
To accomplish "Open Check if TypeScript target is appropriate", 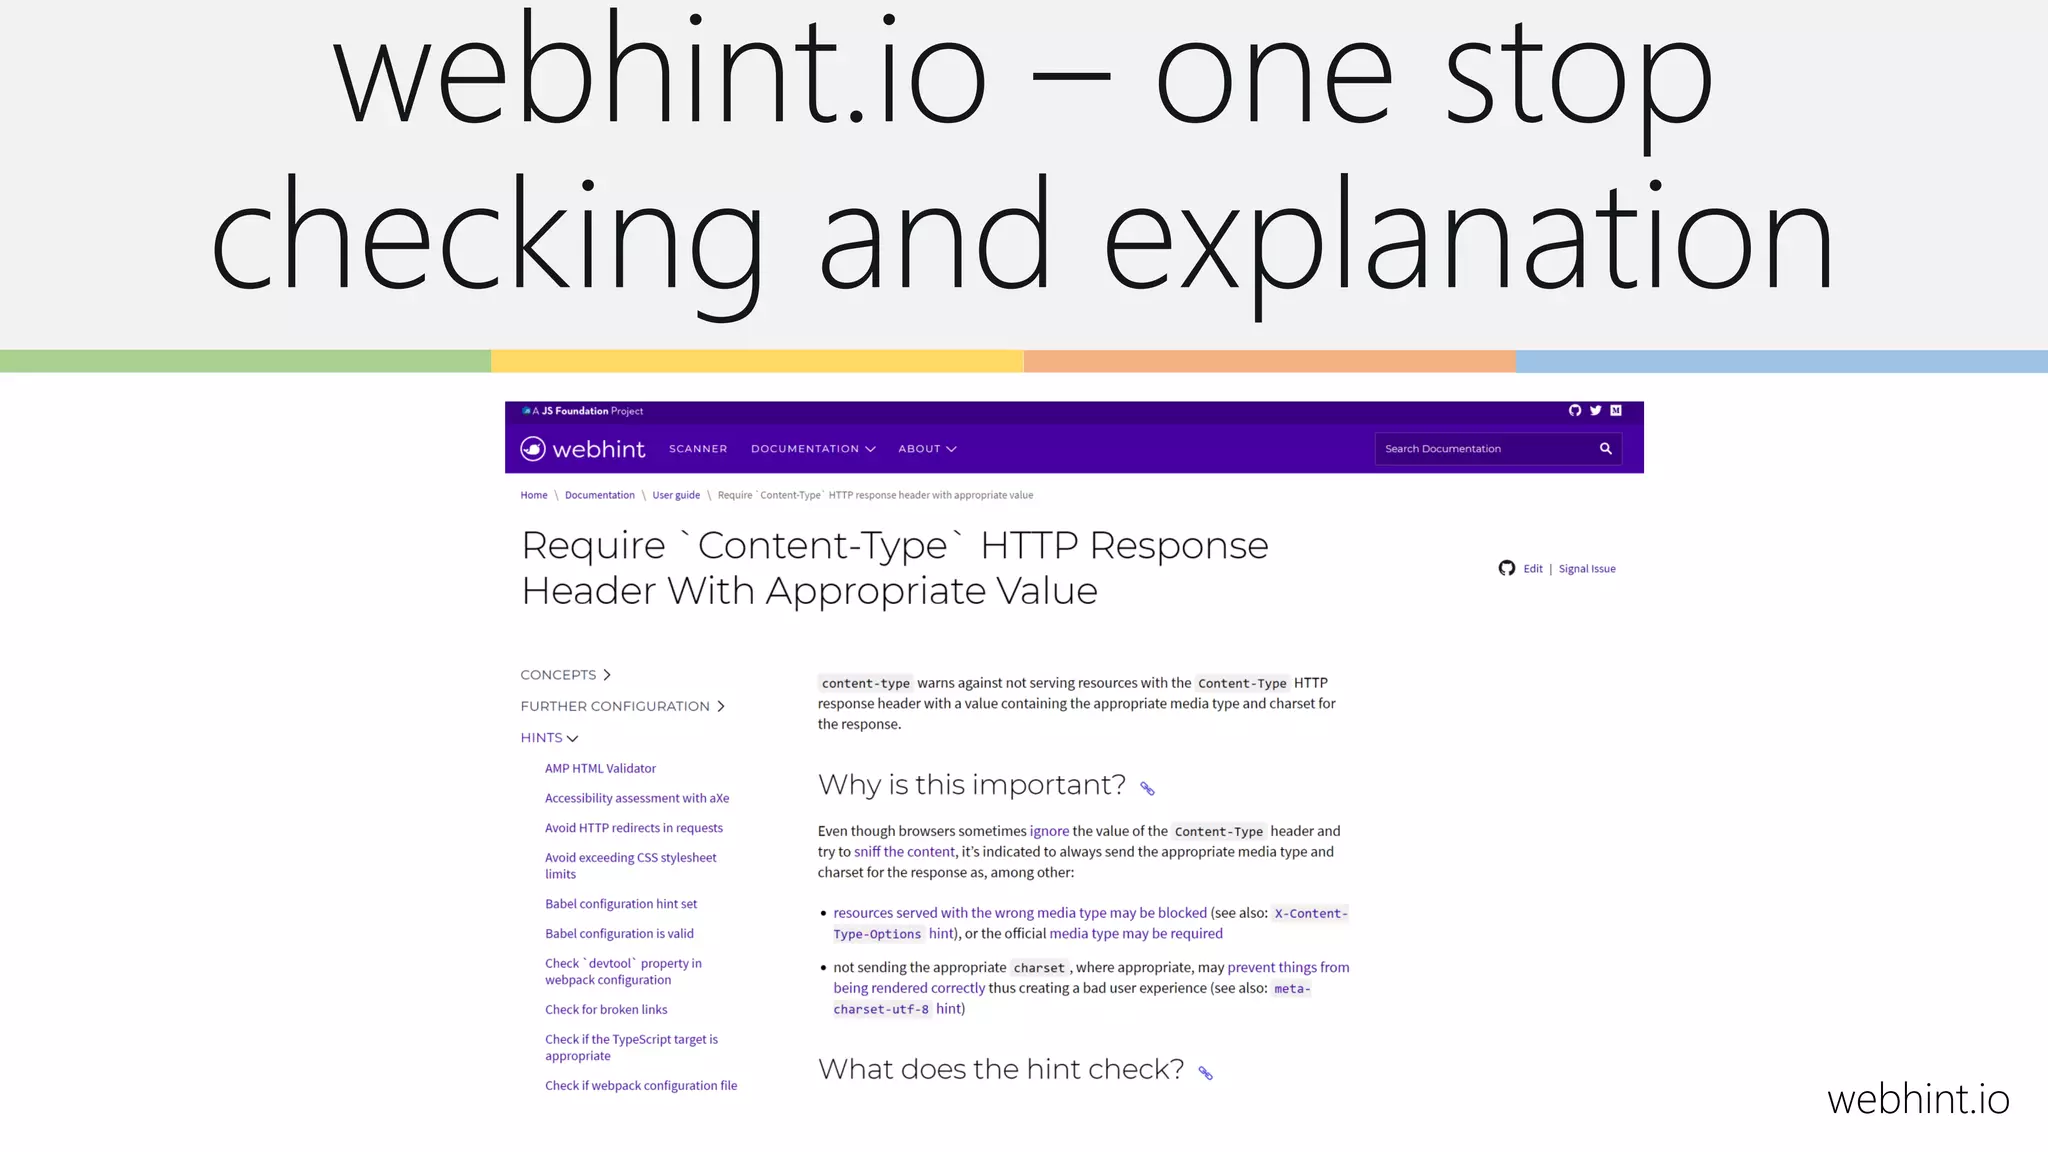I will pos(631,1048).
